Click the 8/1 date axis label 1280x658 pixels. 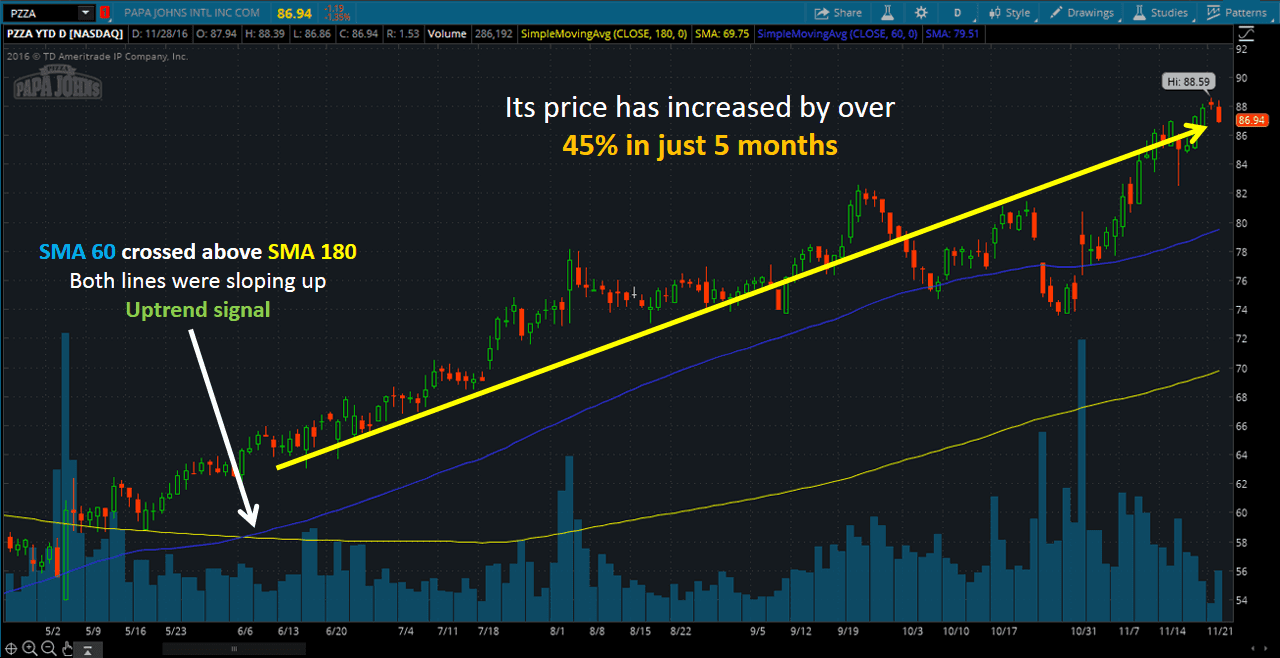(559, 631)
